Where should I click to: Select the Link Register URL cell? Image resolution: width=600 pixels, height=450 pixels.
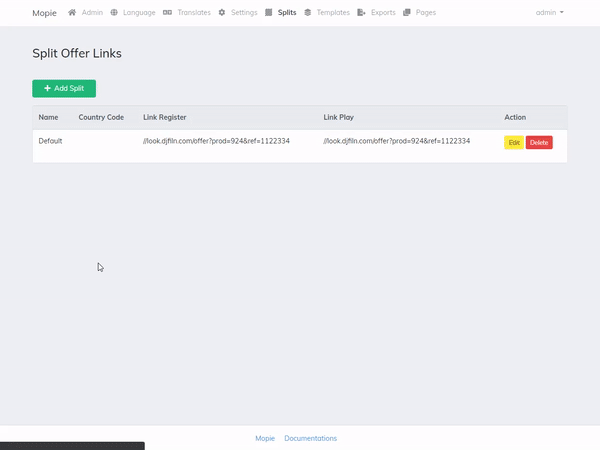(x=216, y=141)
